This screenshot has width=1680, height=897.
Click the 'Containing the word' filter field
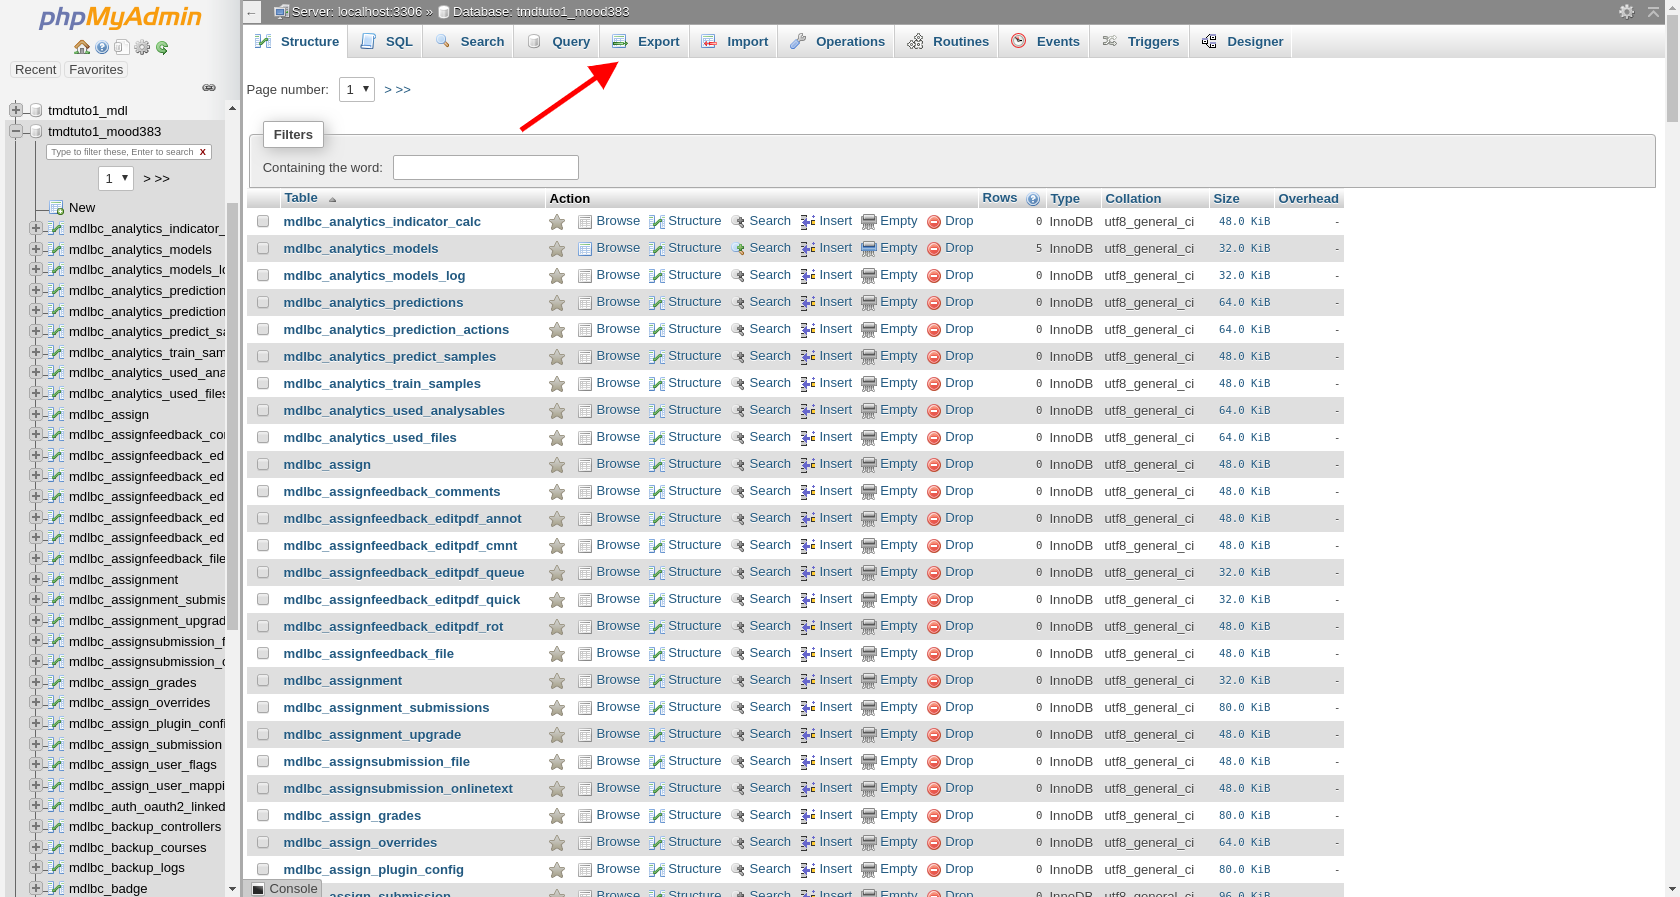coord(485,167)
